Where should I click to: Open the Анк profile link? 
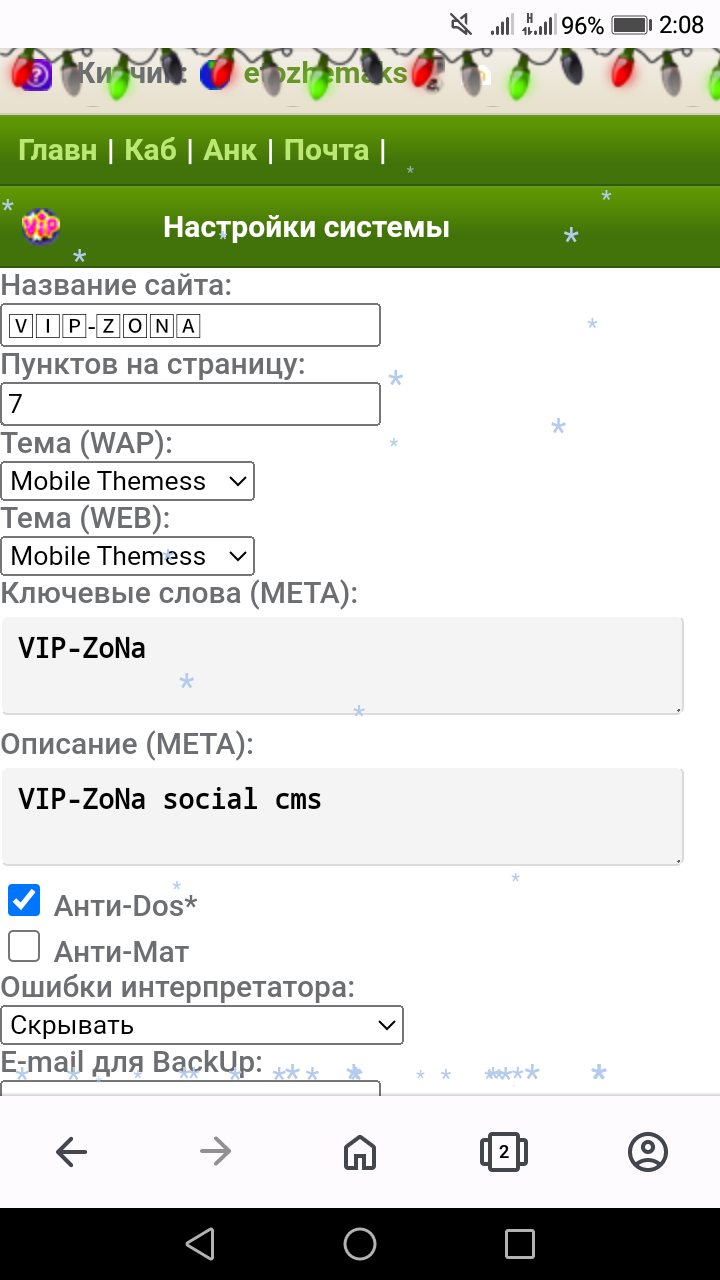tap(230, 150)
